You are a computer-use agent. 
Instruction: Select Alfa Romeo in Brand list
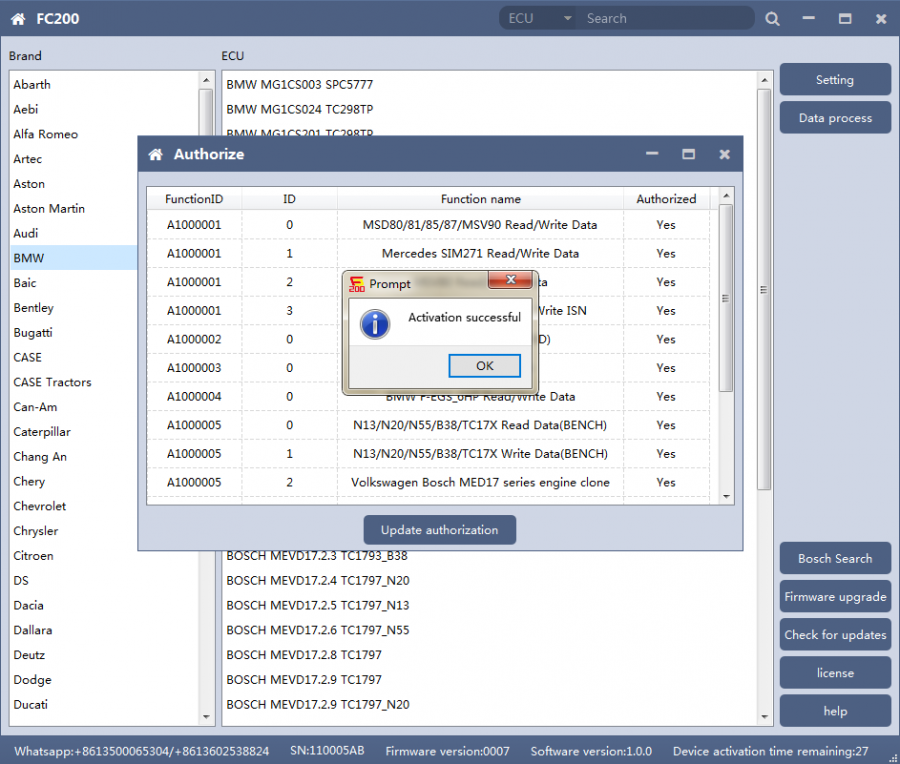[46, 134]
